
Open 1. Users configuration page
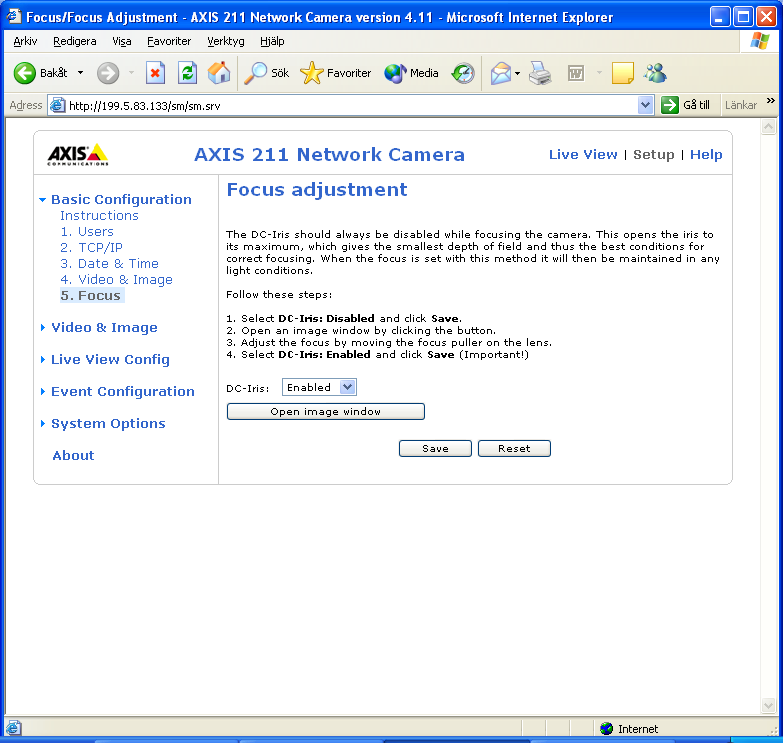pyautogui.click(x=87, y=232)
